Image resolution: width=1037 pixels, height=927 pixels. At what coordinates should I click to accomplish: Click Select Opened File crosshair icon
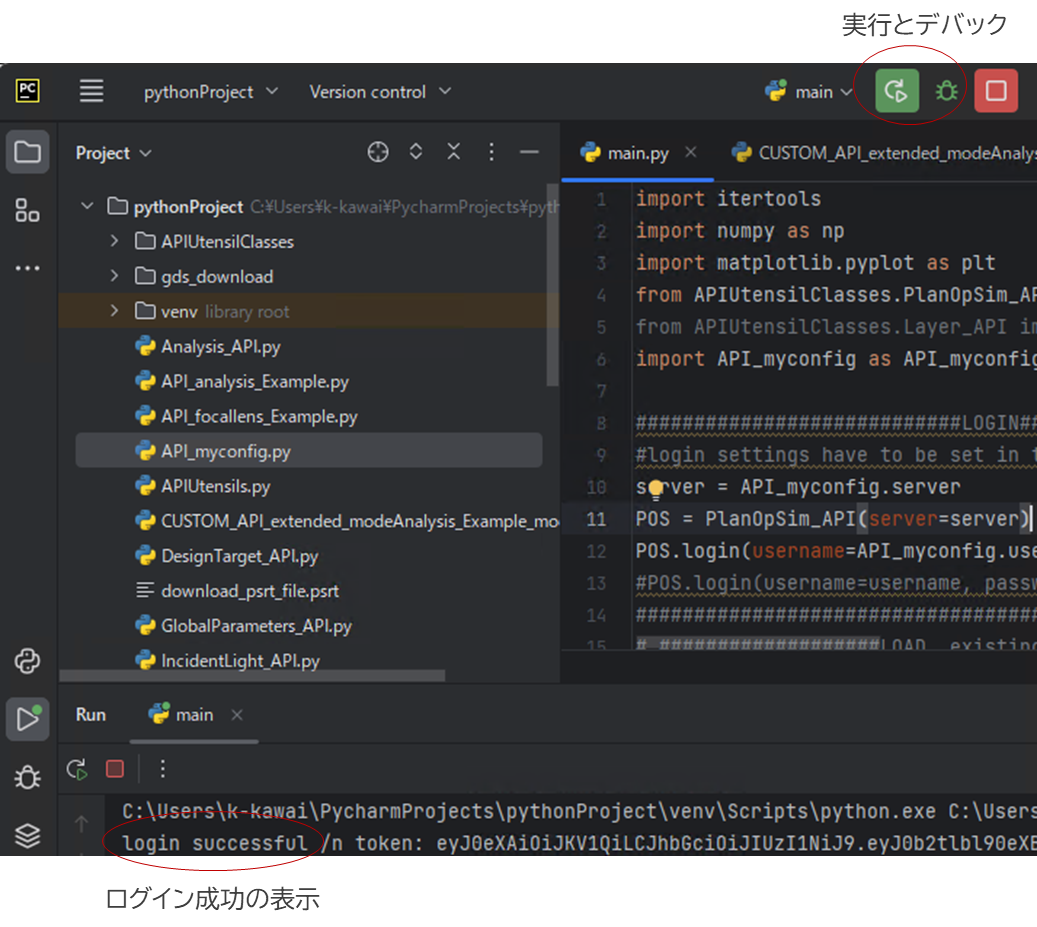(x=378, y=152)
